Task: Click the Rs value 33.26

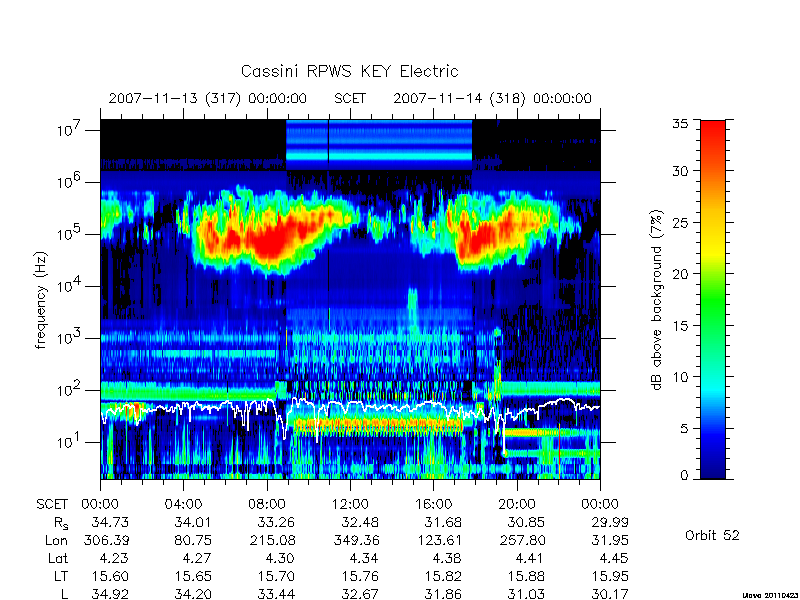Action: tap(276, 522)
